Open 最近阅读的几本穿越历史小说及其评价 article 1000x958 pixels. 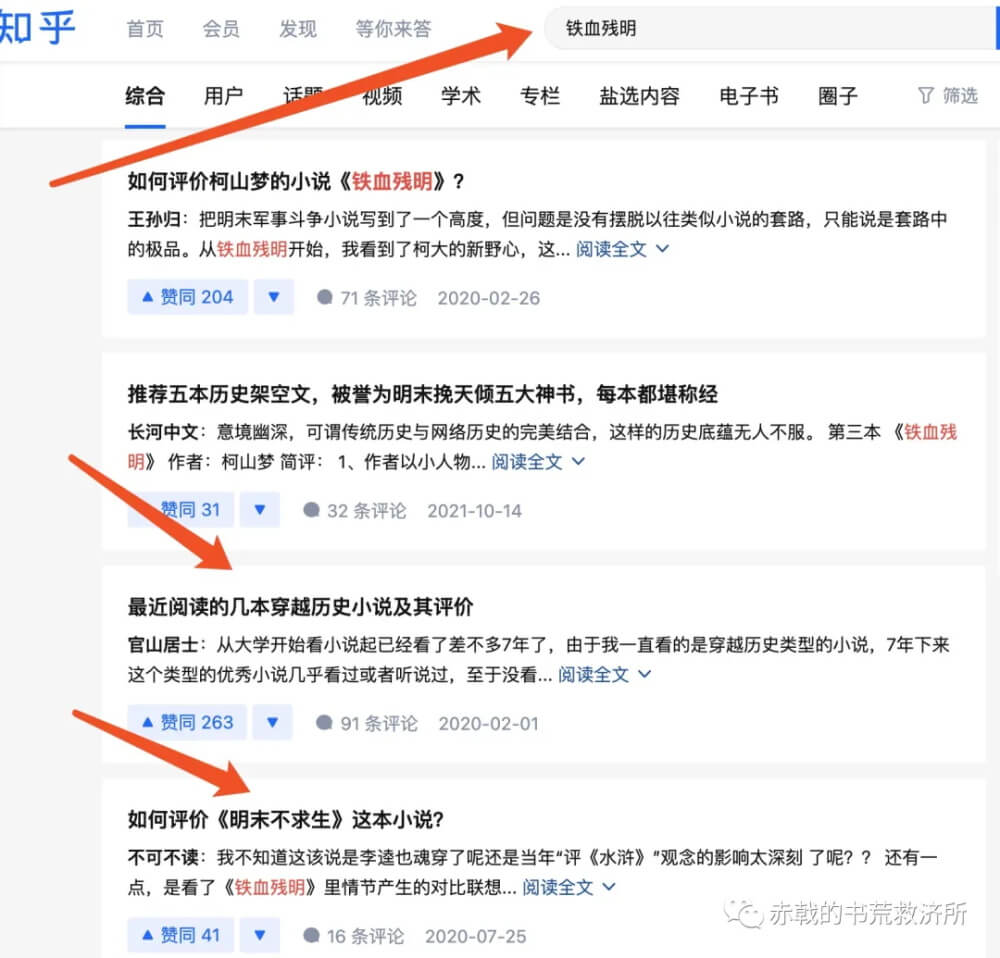pos(300,607)
